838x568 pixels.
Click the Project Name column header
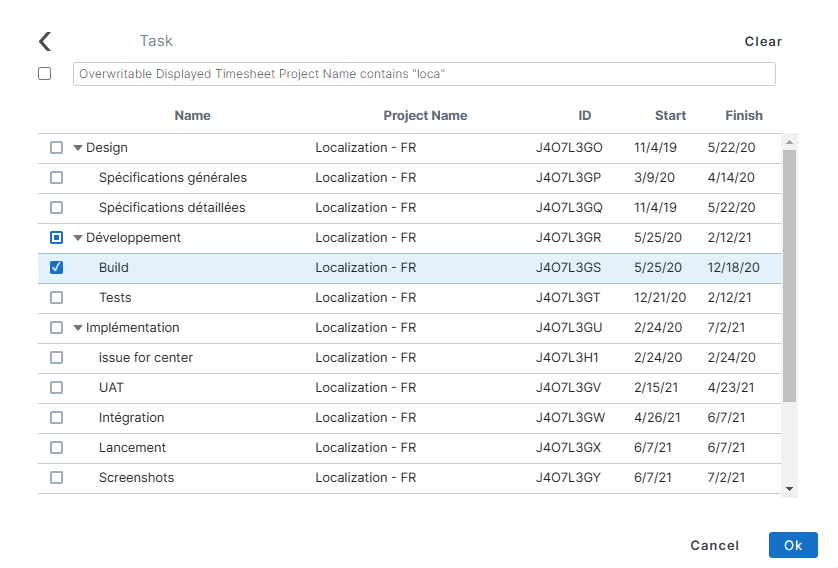pyautogui.click(x=425, y=116)
